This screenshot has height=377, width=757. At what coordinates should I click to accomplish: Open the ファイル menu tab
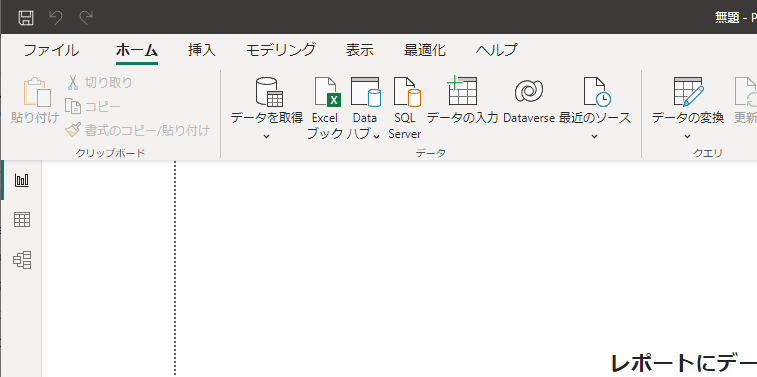pyautogui.click(x=51, y=50)
